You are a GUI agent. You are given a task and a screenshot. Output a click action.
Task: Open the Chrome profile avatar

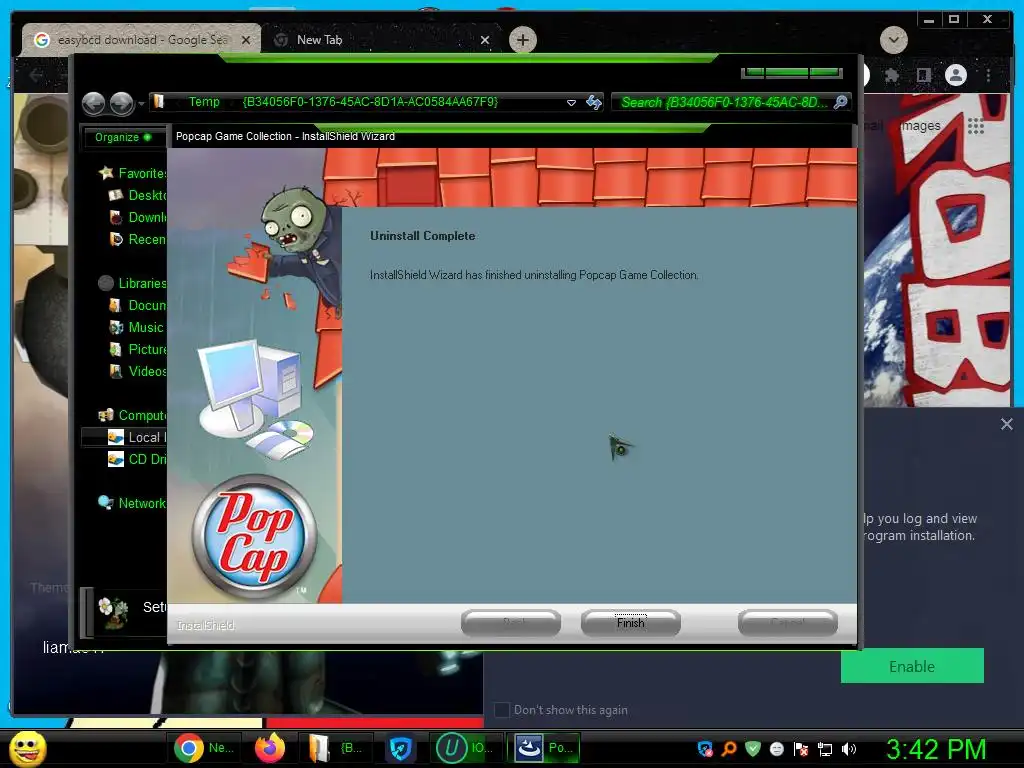[x=955, y=76]
